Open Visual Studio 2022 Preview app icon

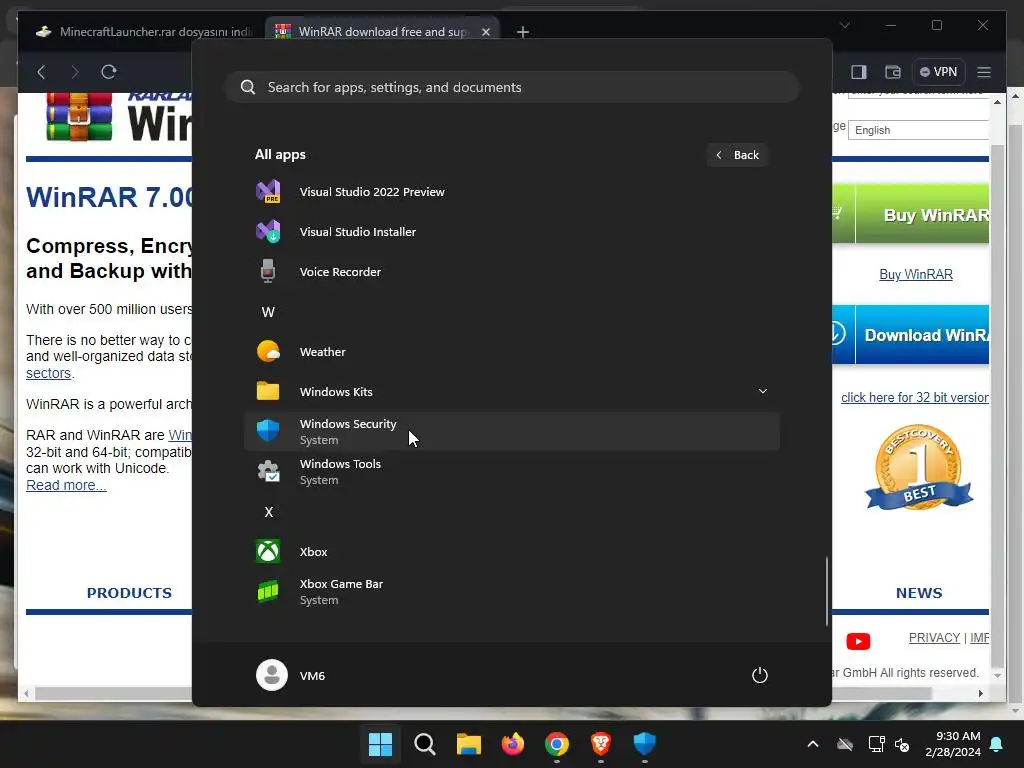coord(268,192)
